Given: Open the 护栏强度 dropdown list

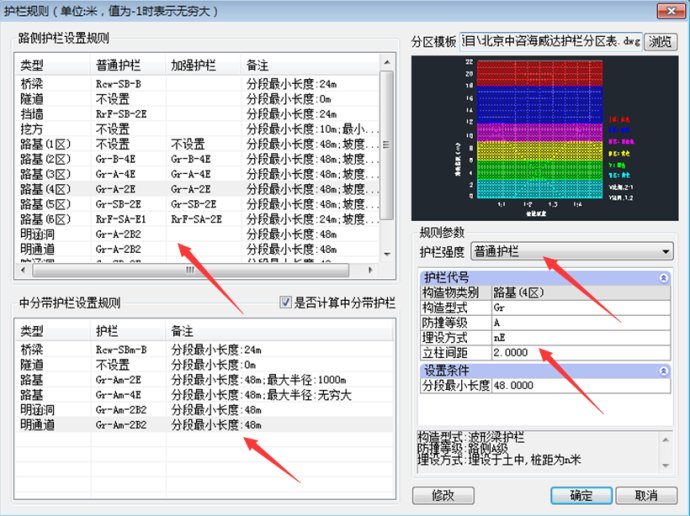Looking at the screenshot, I should point(665,251).
